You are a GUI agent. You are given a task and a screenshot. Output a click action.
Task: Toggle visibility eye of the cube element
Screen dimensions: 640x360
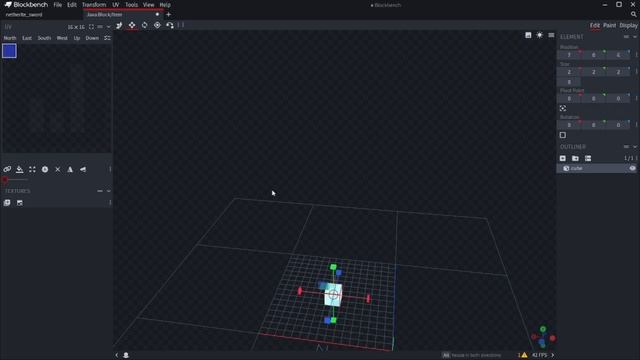point(632,168)
